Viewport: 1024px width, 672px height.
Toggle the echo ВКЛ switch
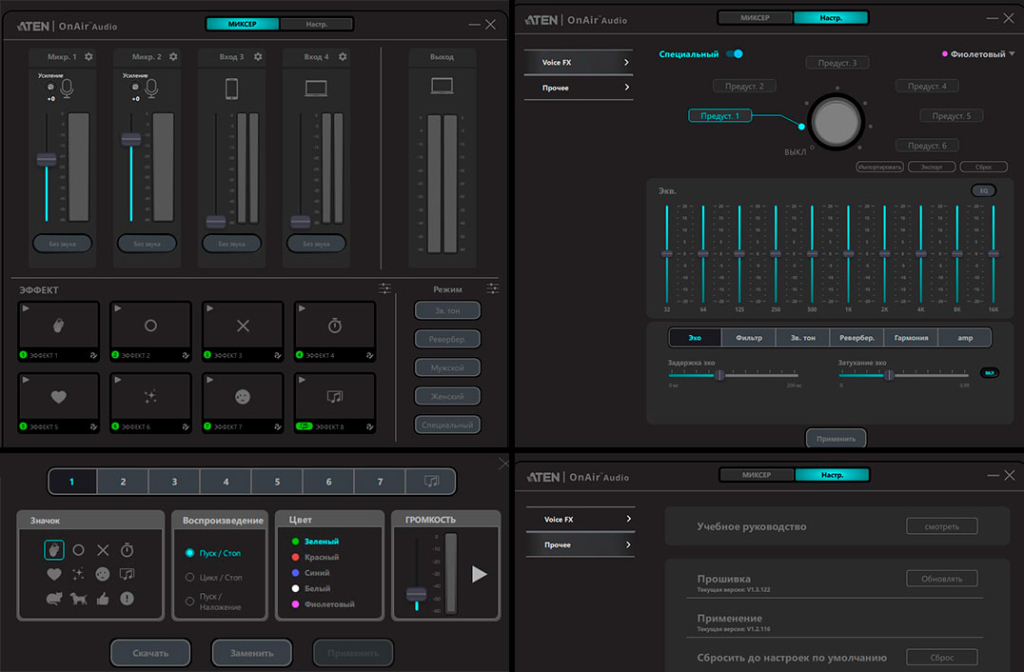[989, 373]
